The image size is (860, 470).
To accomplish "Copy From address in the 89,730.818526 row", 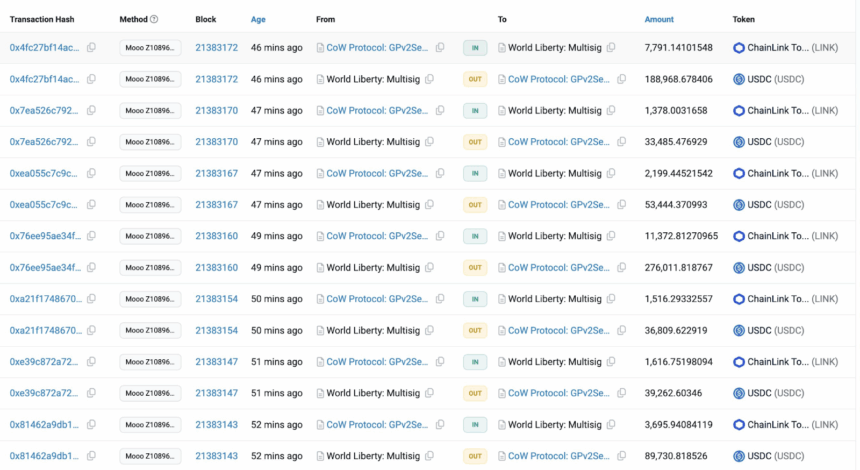I will [x=429, y=456].
